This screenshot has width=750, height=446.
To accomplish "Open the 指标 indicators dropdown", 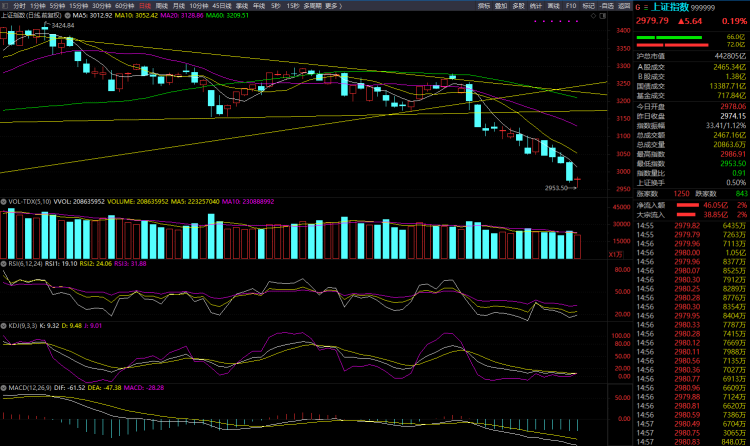I will [484, 5].
